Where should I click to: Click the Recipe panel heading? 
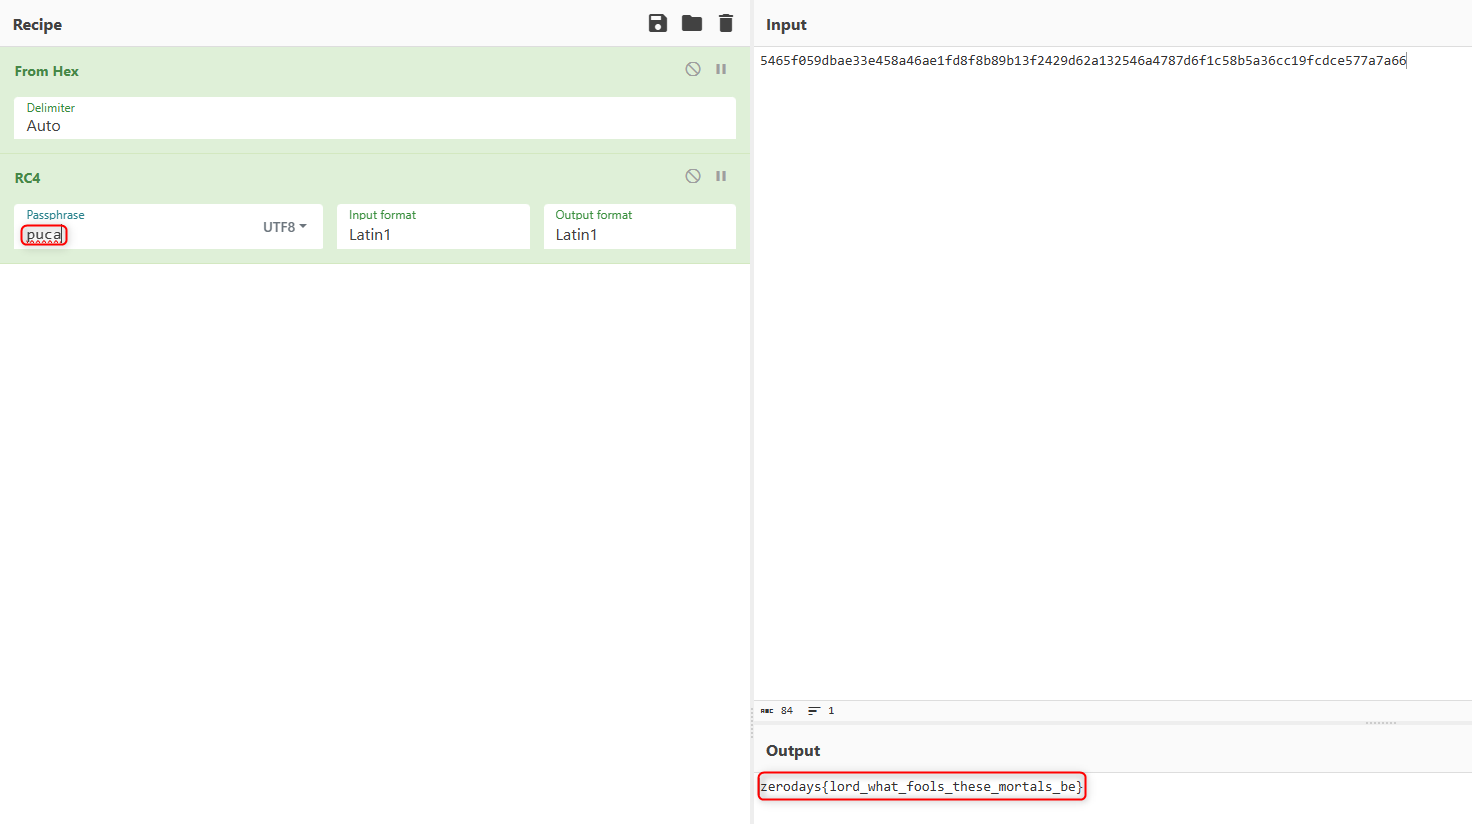[37, 25]
